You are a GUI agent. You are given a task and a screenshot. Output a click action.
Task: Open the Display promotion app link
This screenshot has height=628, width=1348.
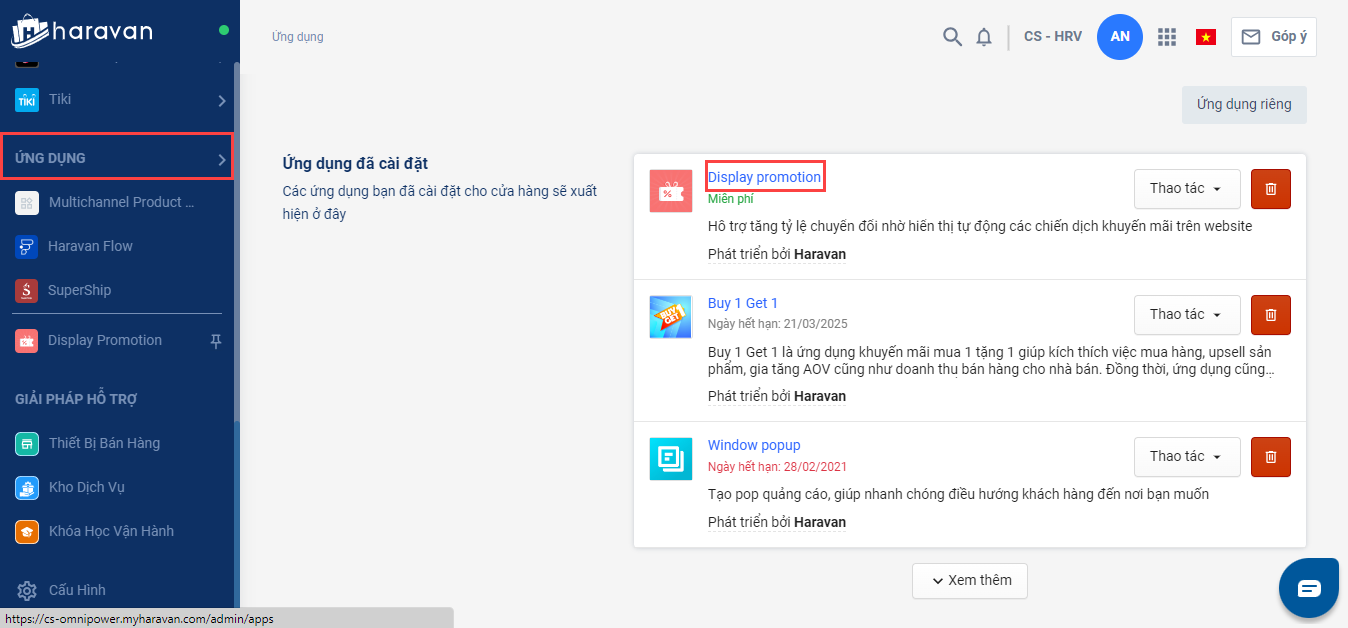tap(765, 178)
